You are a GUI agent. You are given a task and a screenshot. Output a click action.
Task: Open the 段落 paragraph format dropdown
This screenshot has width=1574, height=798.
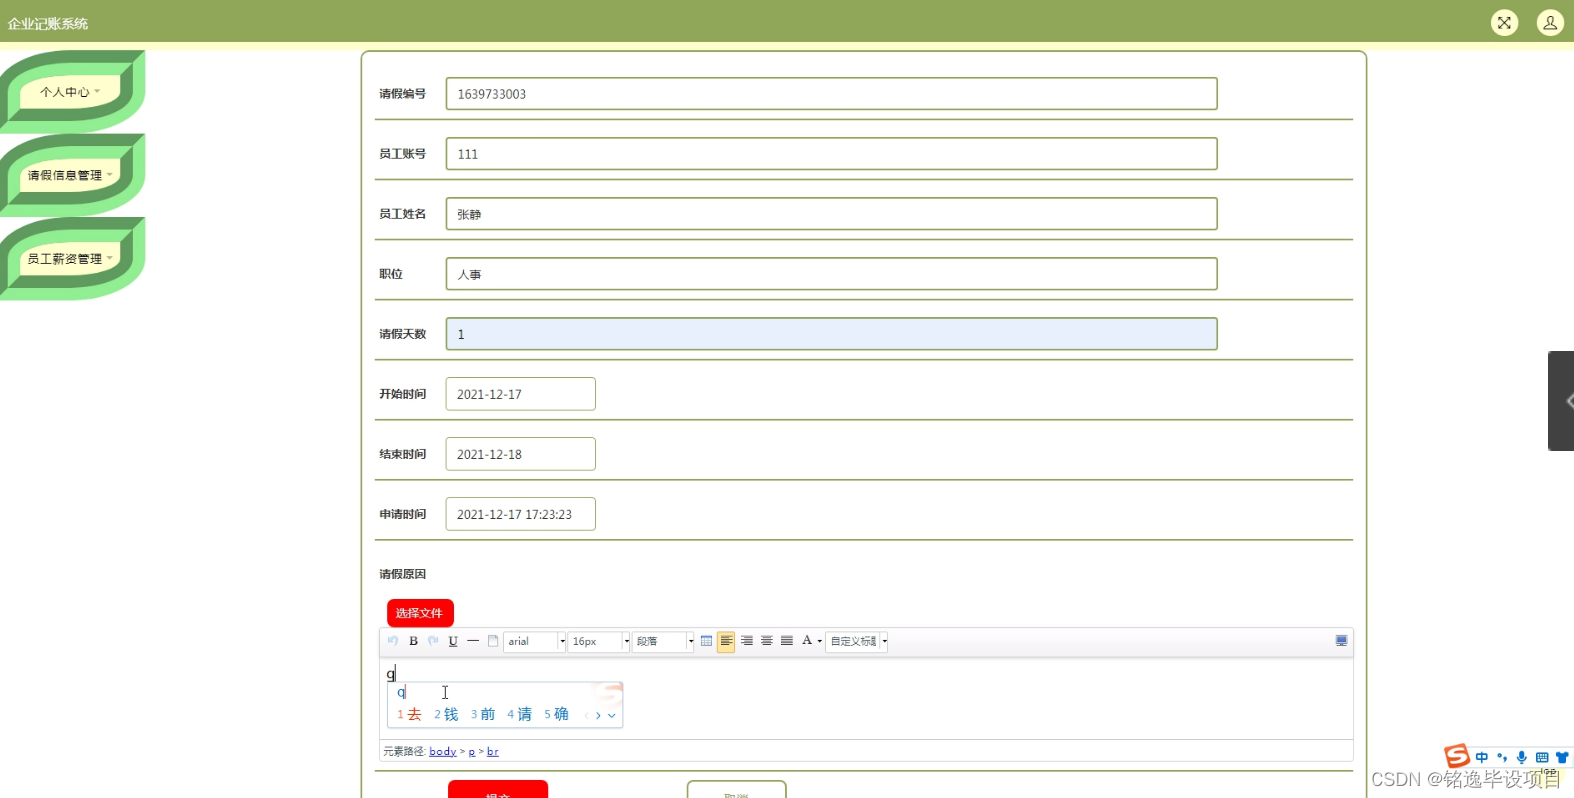(663, 641)
